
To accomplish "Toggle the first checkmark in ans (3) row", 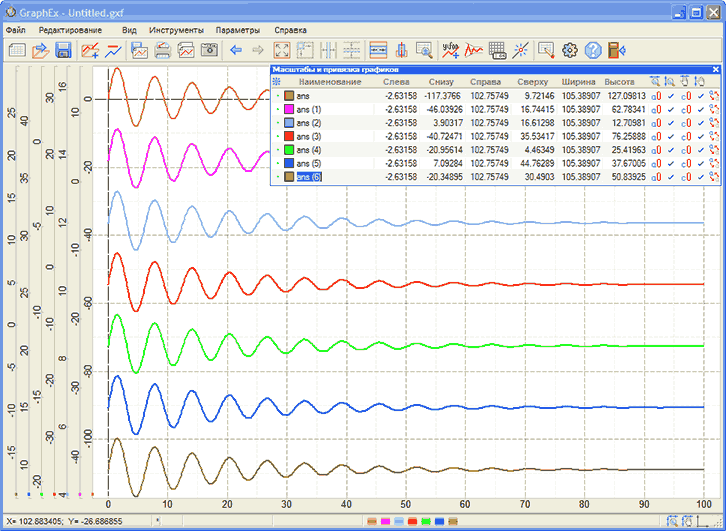I will pyautogui.click(x=672, y=136).
